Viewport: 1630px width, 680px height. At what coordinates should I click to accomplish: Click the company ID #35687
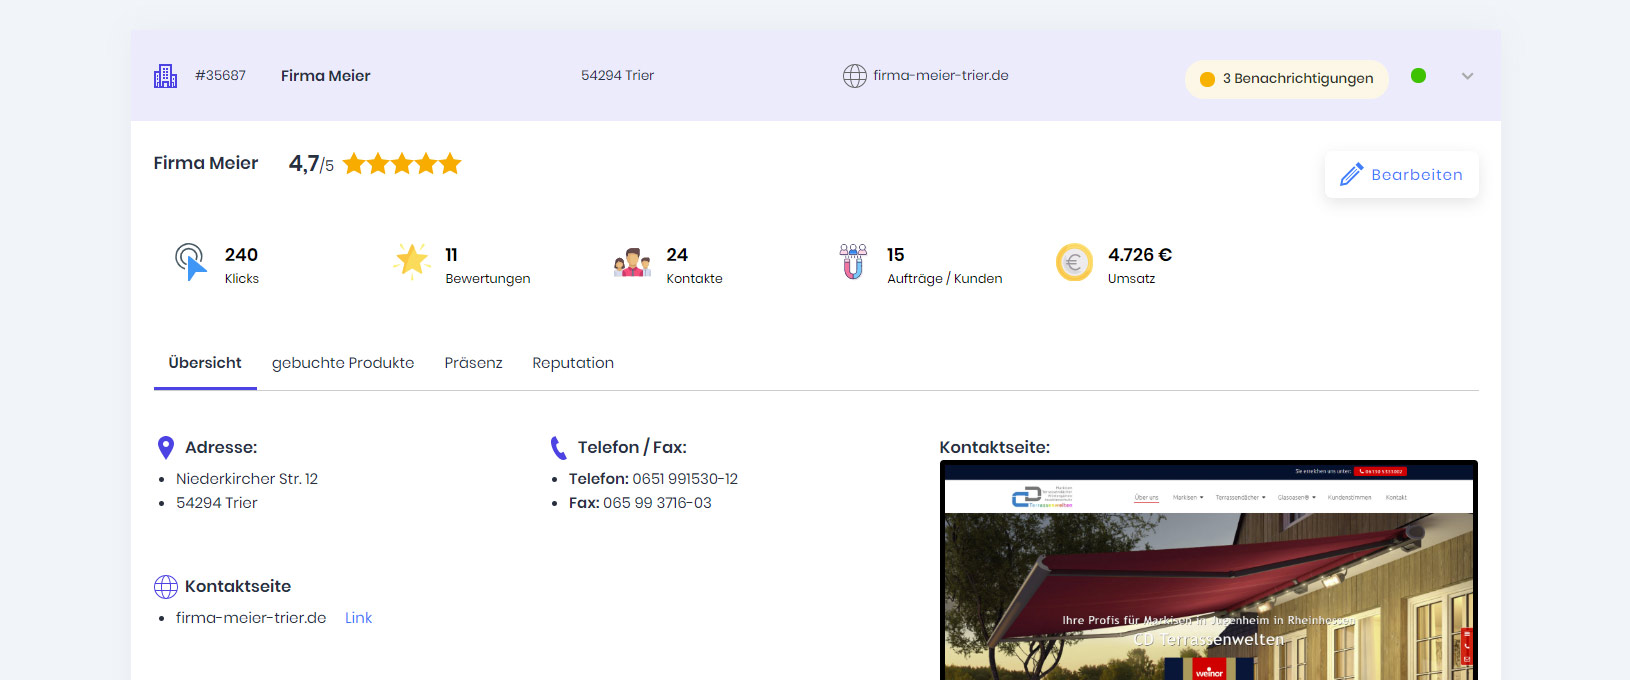pos(220,75)
